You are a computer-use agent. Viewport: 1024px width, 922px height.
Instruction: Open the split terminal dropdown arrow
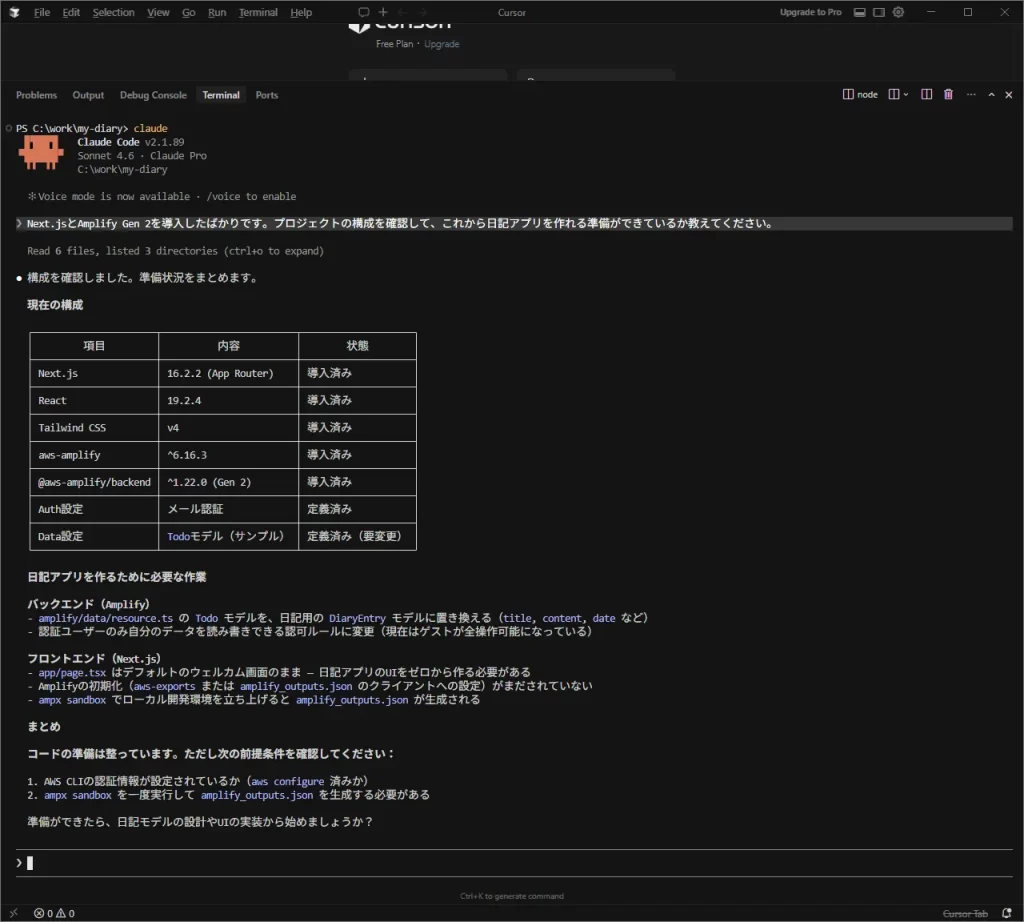[x=906, y=95]
